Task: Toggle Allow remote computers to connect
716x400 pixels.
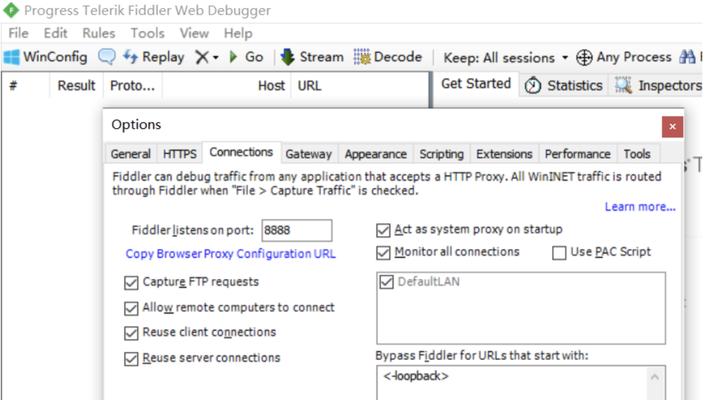Action: pos(131,308)
